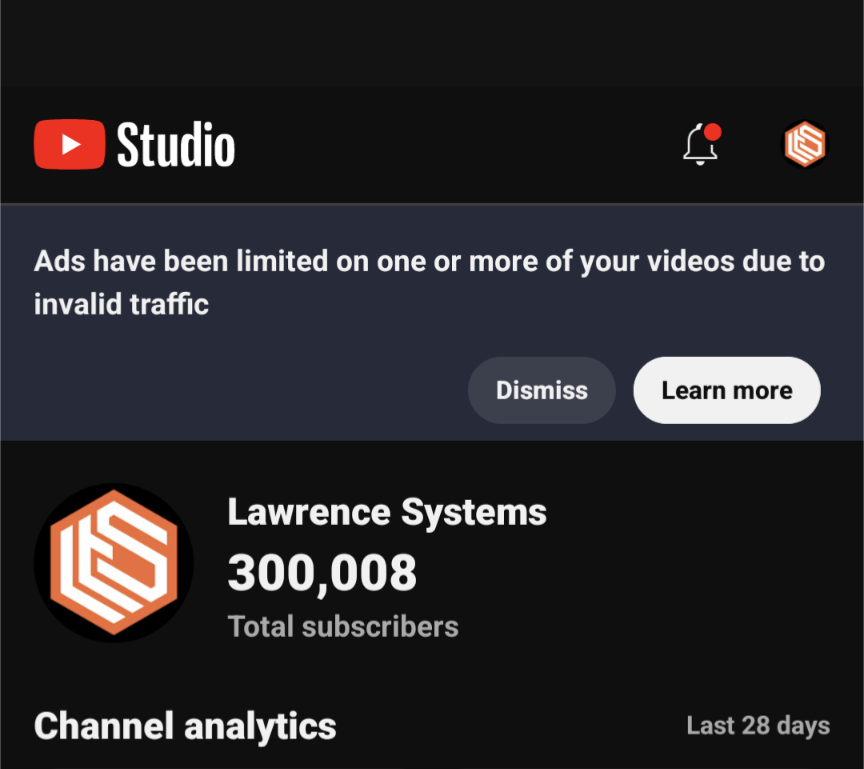Open the Channel analytics section heading
The image size is (864, 769).
(185, 725)
